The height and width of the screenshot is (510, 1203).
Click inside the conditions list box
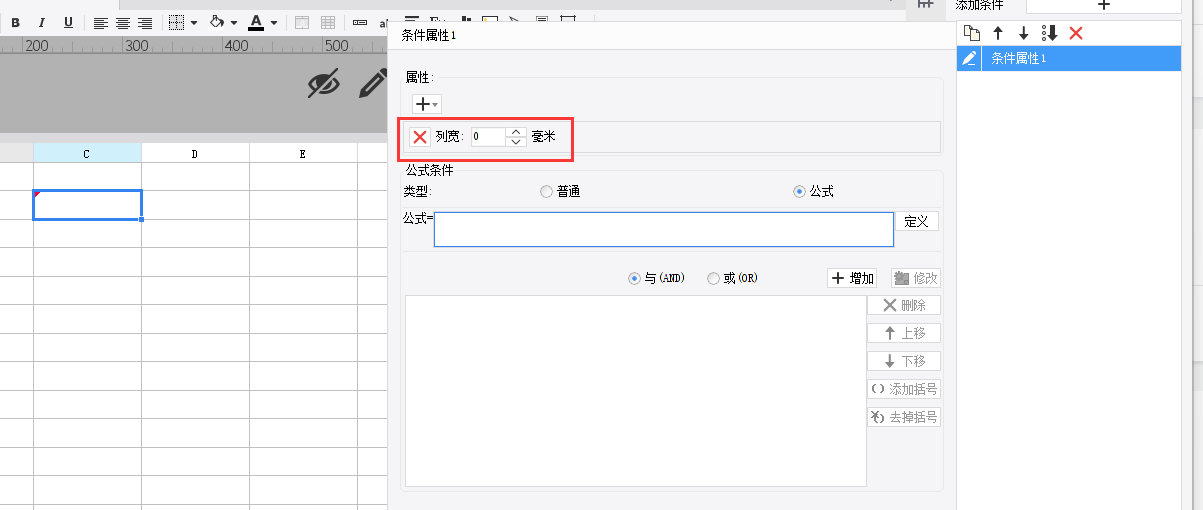click(635, 391)
